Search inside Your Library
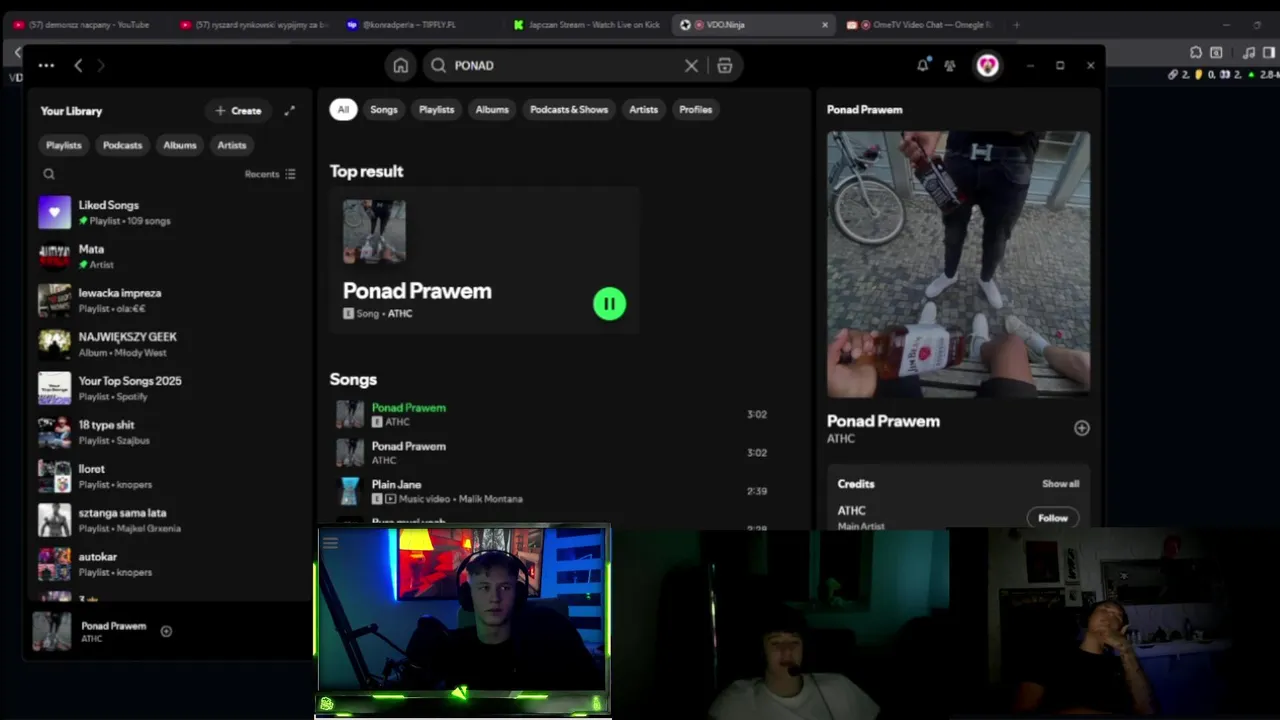This screenshot has width=1280, height=720. [x=48, y=174]
